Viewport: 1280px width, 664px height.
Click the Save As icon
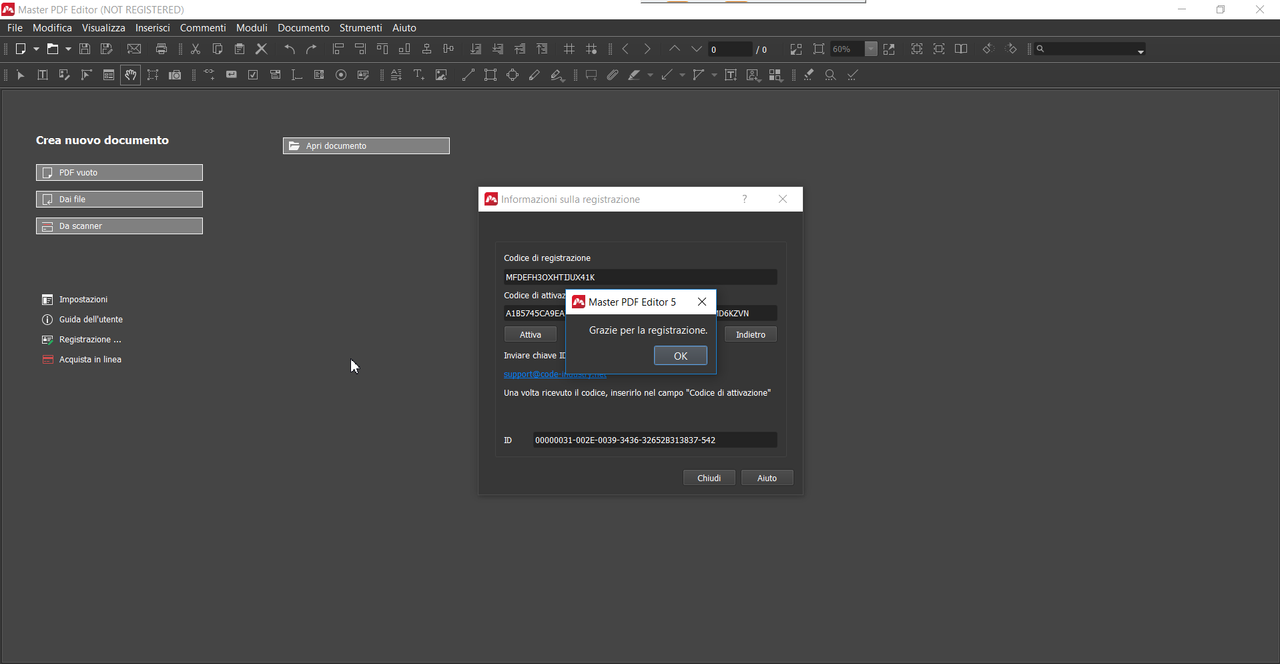106,49
